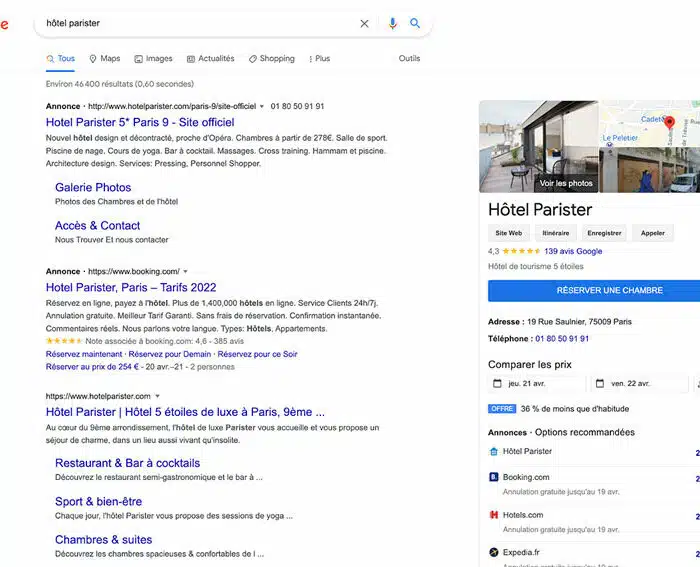Switch to the Maps tab

point(104,59)
